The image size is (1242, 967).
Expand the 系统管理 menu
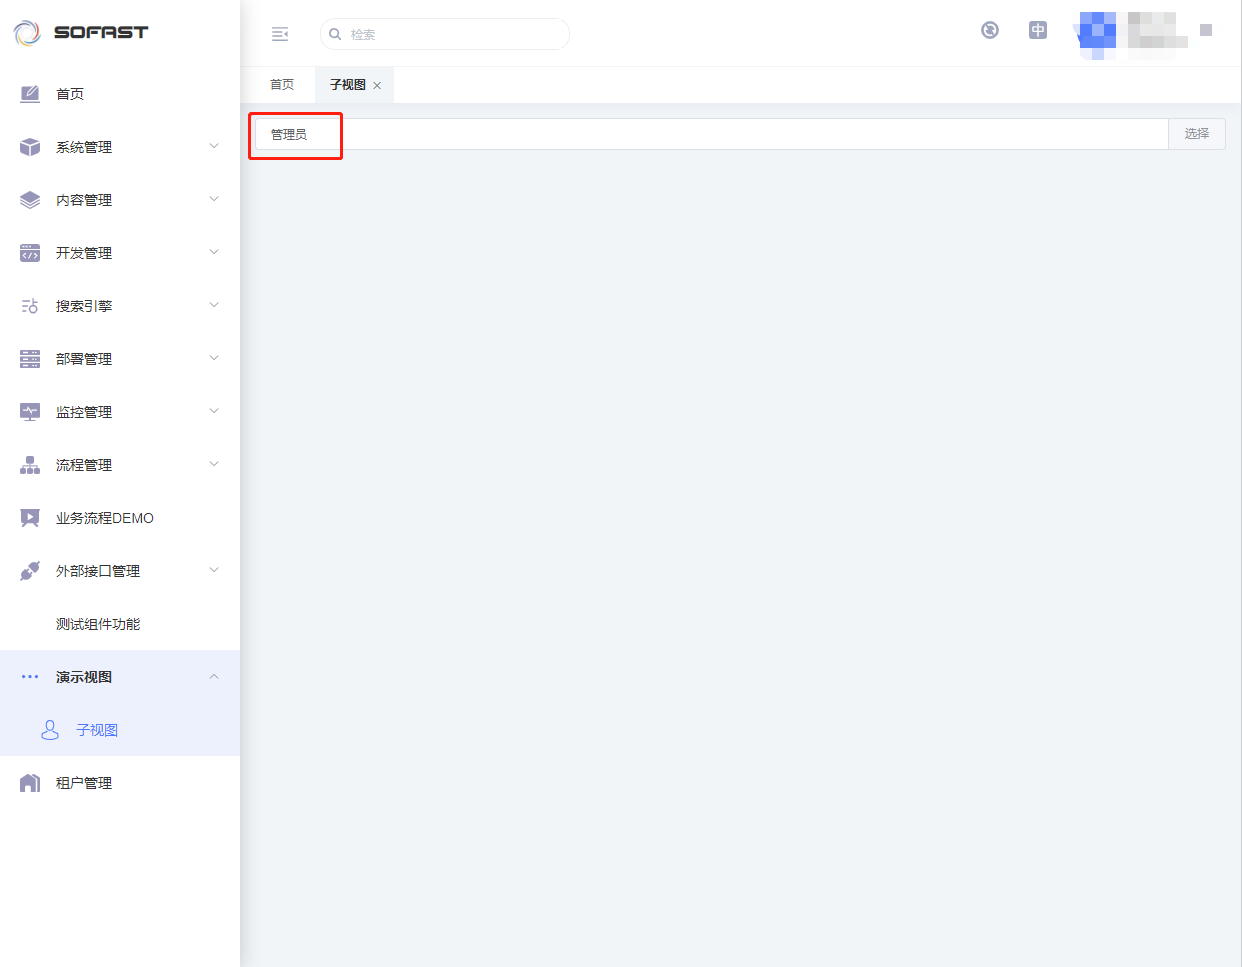coord(120,147)
